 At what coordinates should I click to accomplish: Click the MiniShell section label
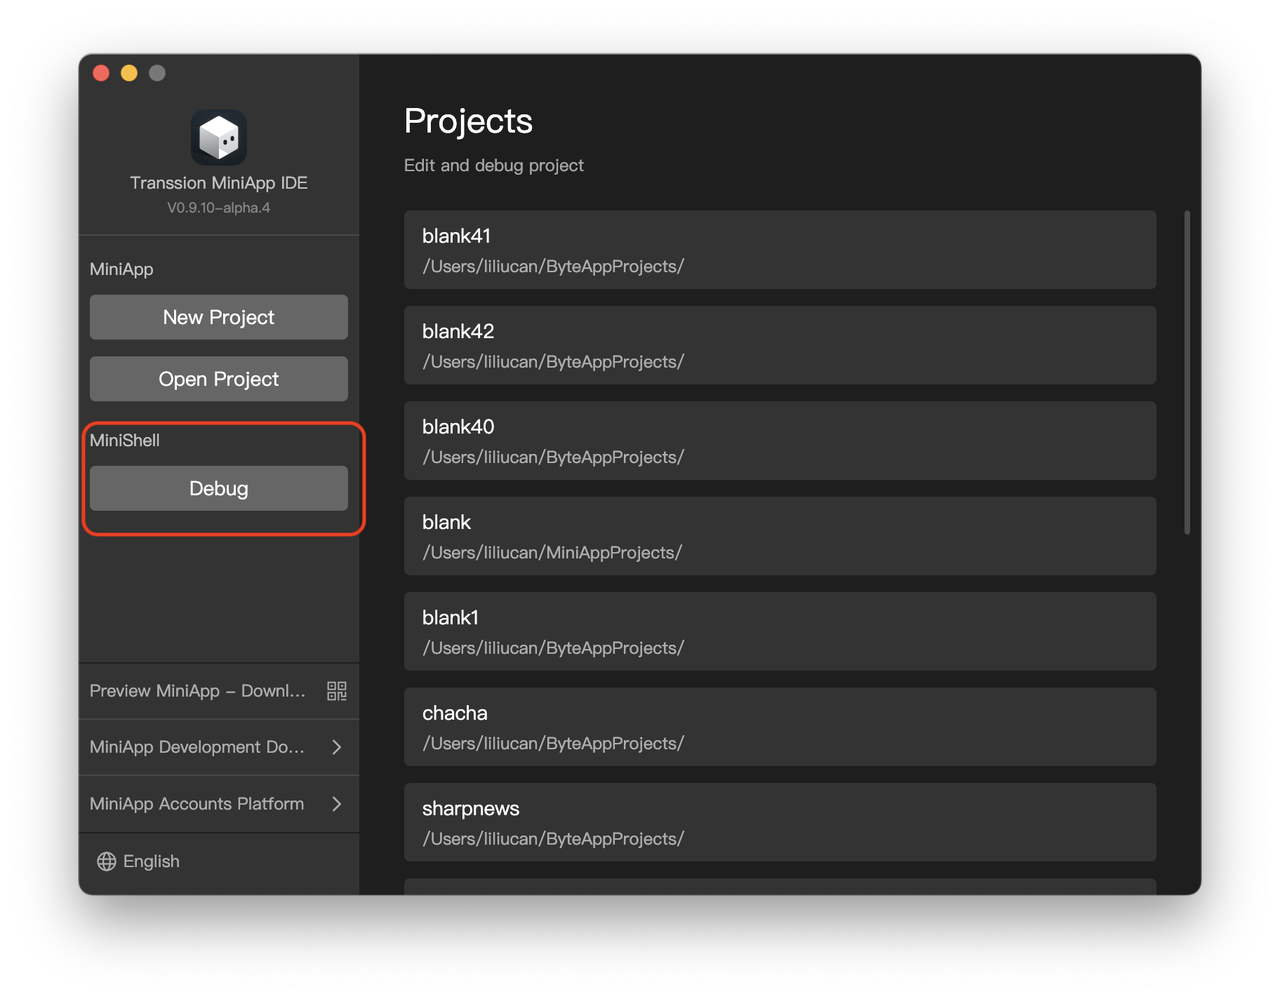124,440
